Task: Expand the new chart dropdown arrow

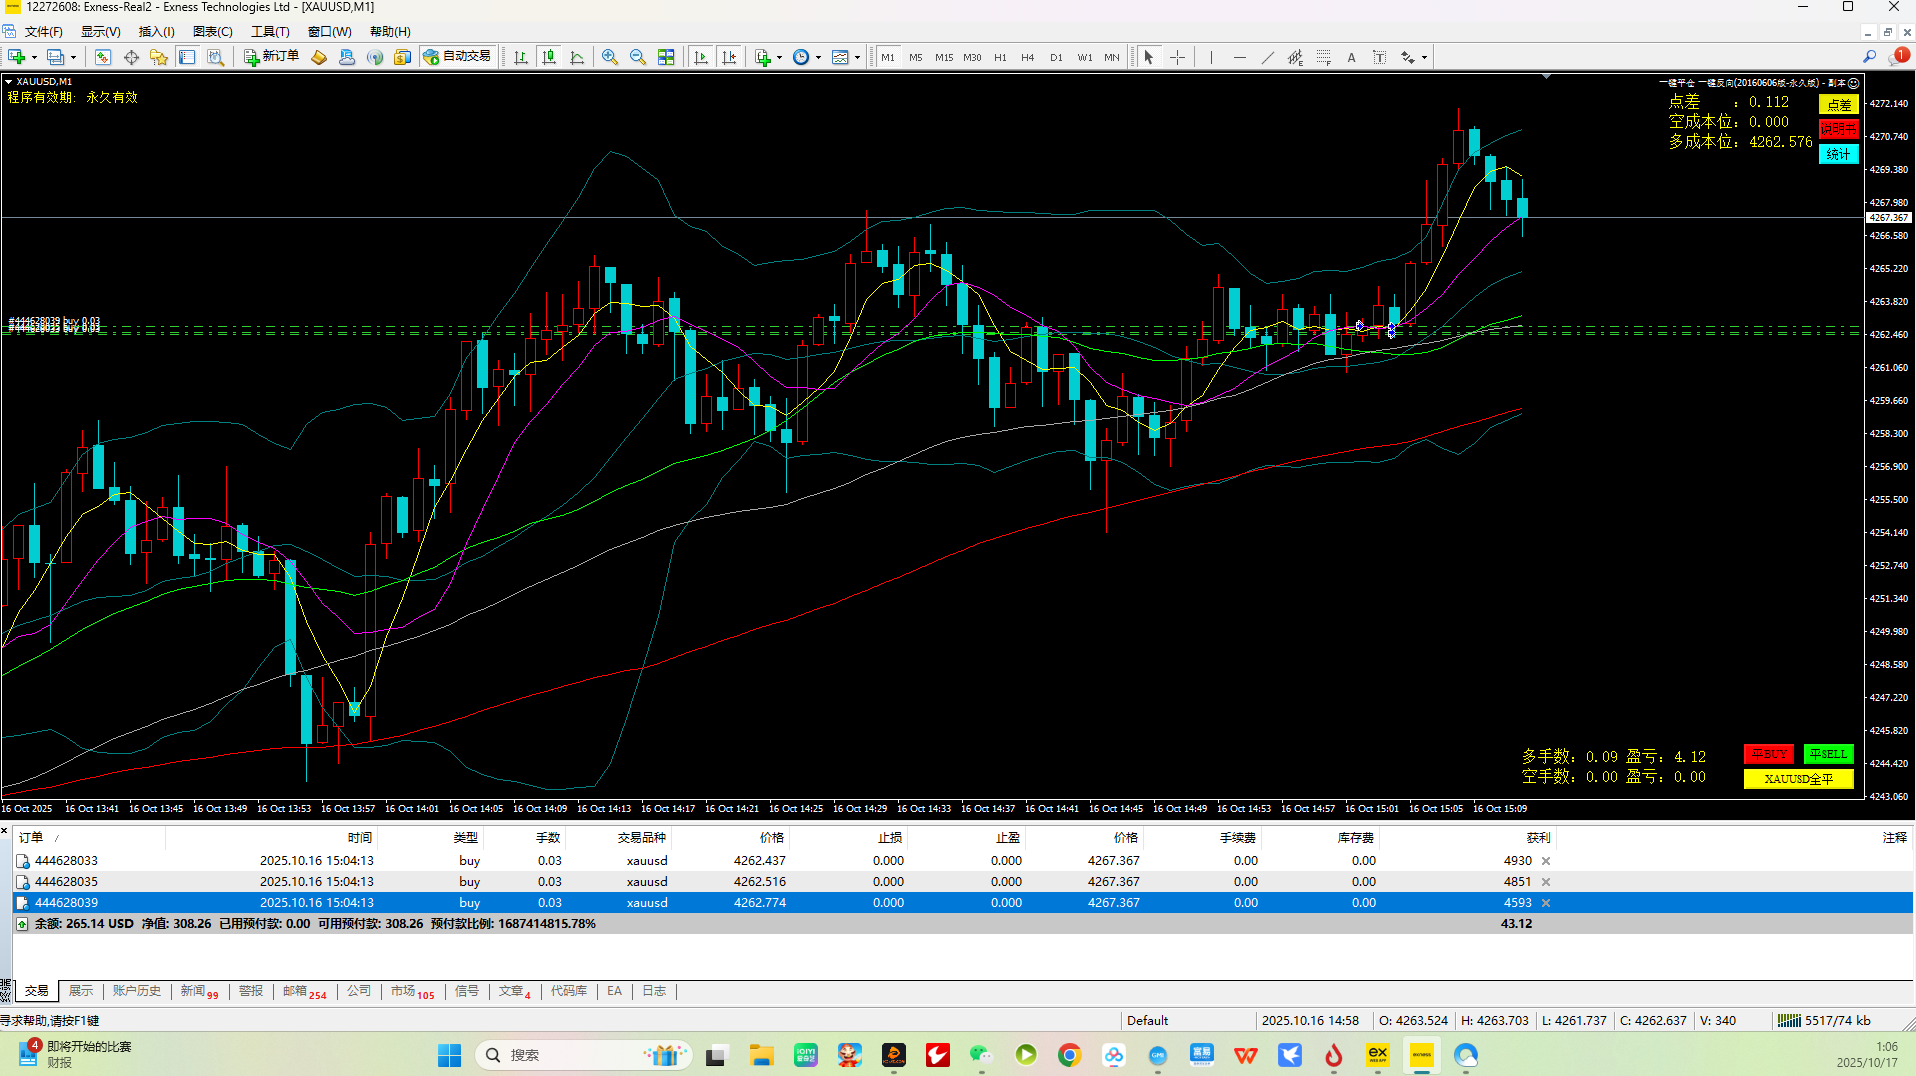Action: point(34,57)
